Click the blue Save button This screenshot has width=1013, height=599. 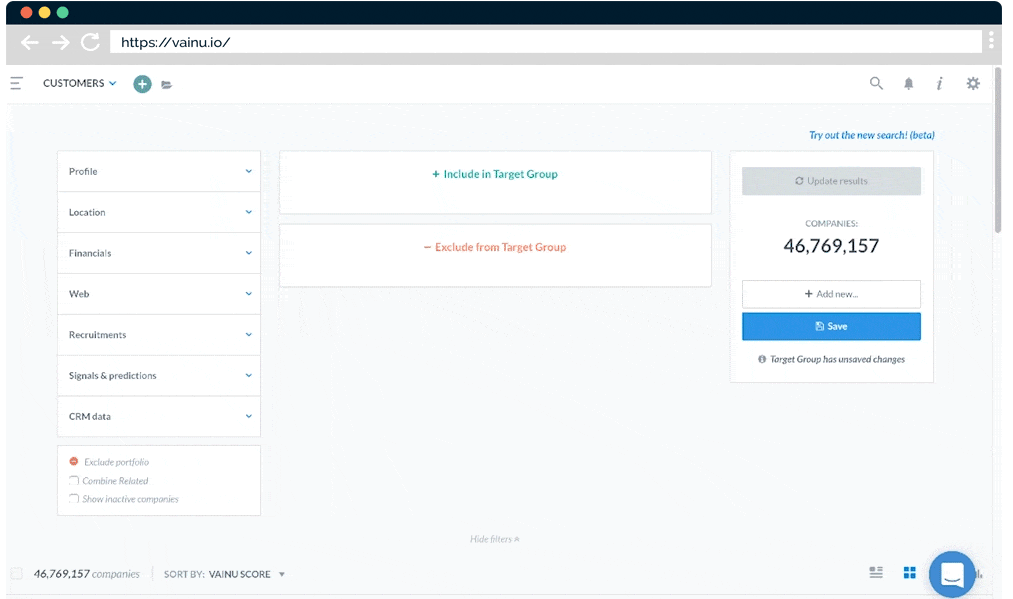point(831,326)
